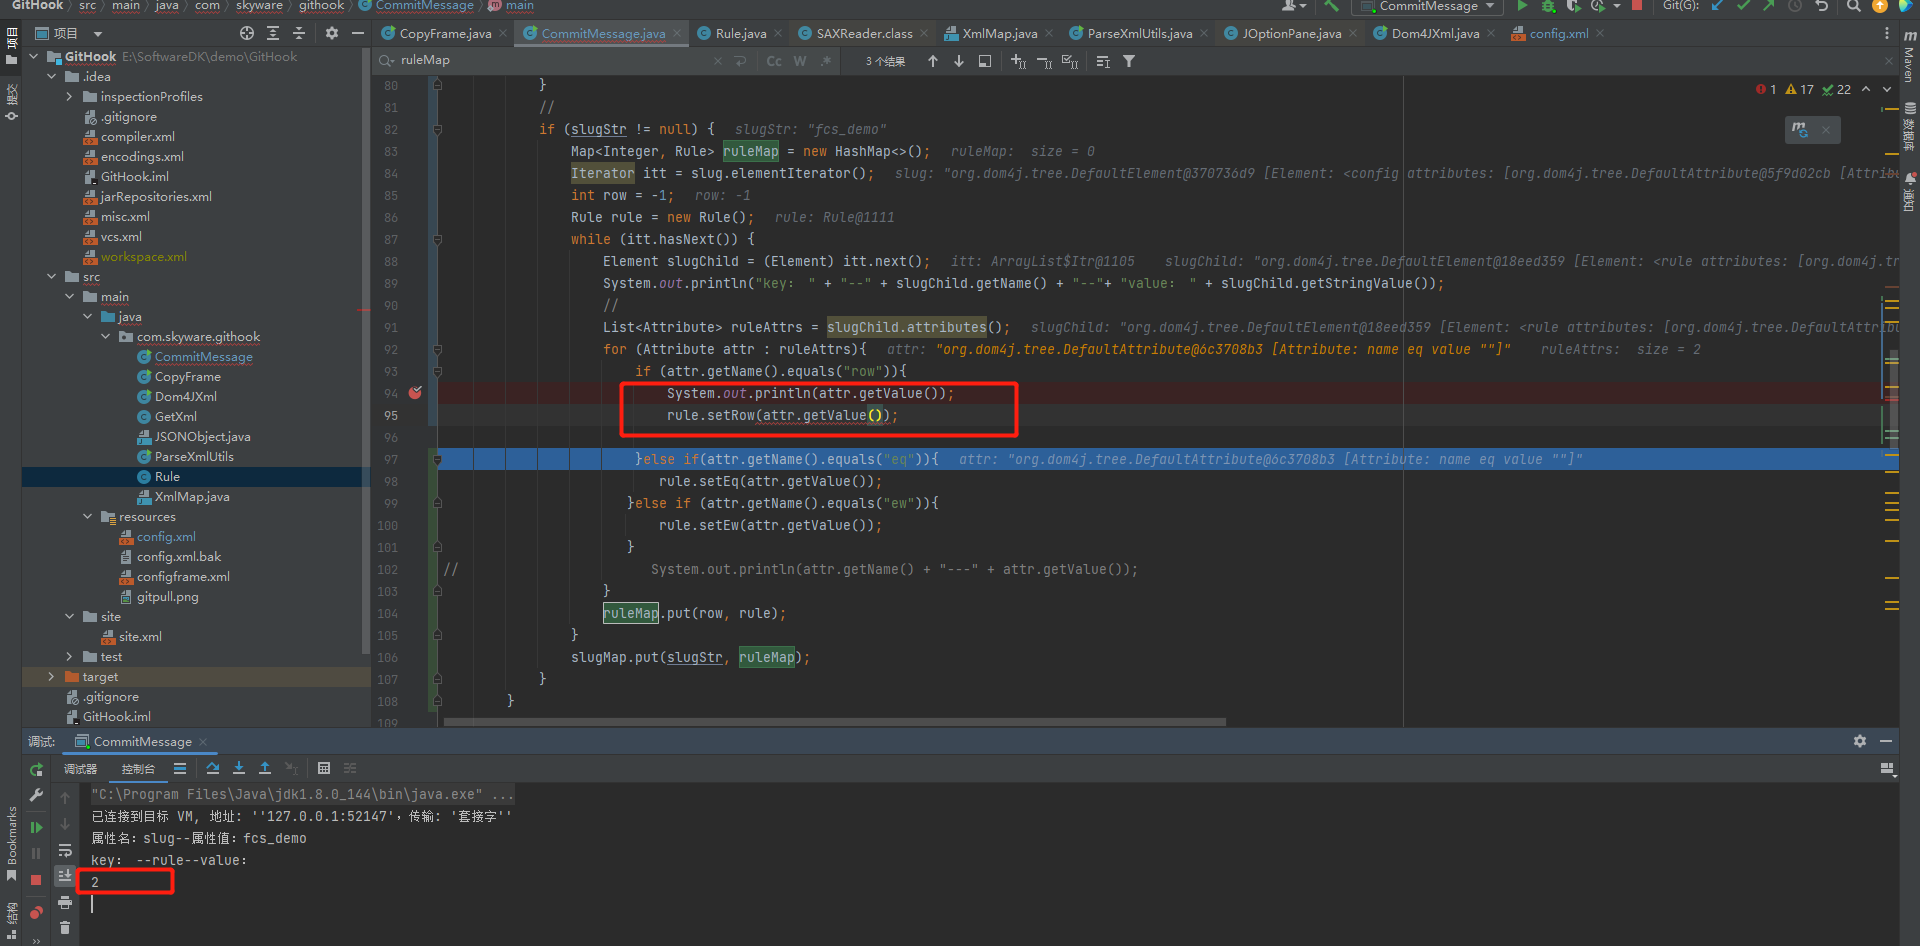Open debug panel settings gear
This screenshot has width=1920, height=946.
[1860, 741]
